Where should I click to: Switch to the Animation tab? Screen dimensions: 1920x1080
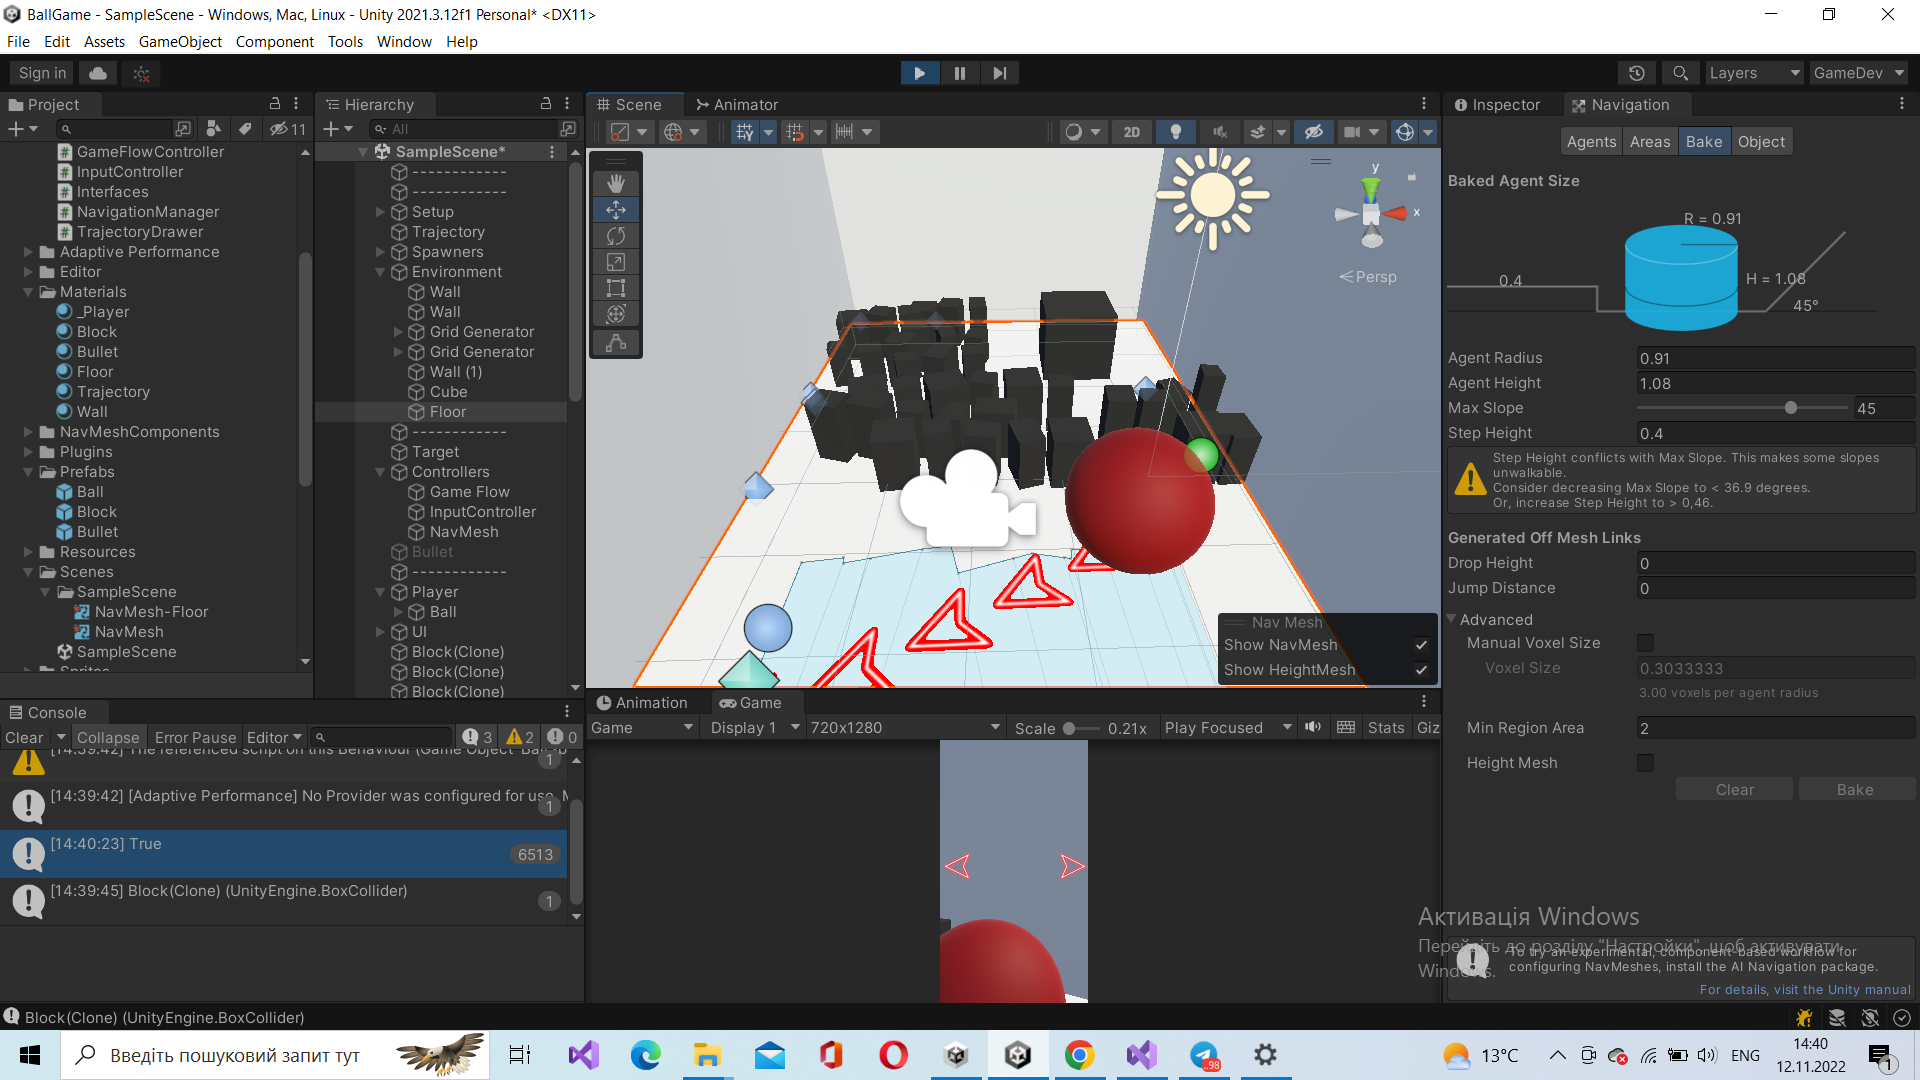(x=642, y=703)
